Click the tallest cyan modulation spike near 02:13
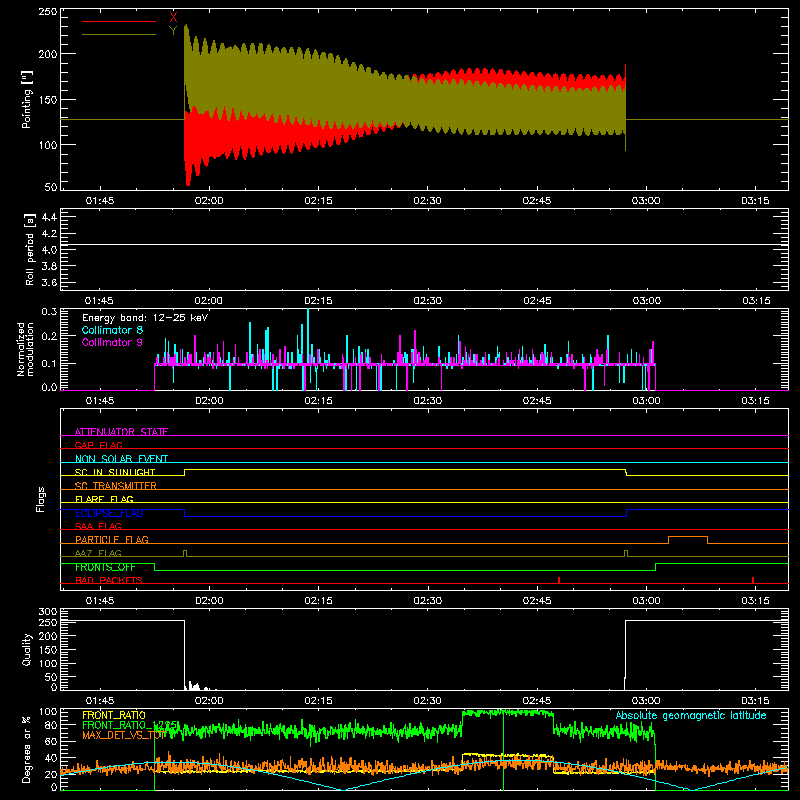Viewport: 800px width, 800px height. pos(308,337)
